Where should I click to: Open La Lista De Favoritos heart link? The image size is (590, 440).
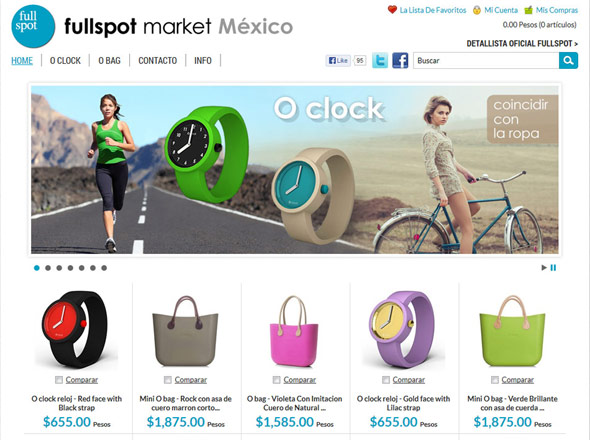point(427,10)
